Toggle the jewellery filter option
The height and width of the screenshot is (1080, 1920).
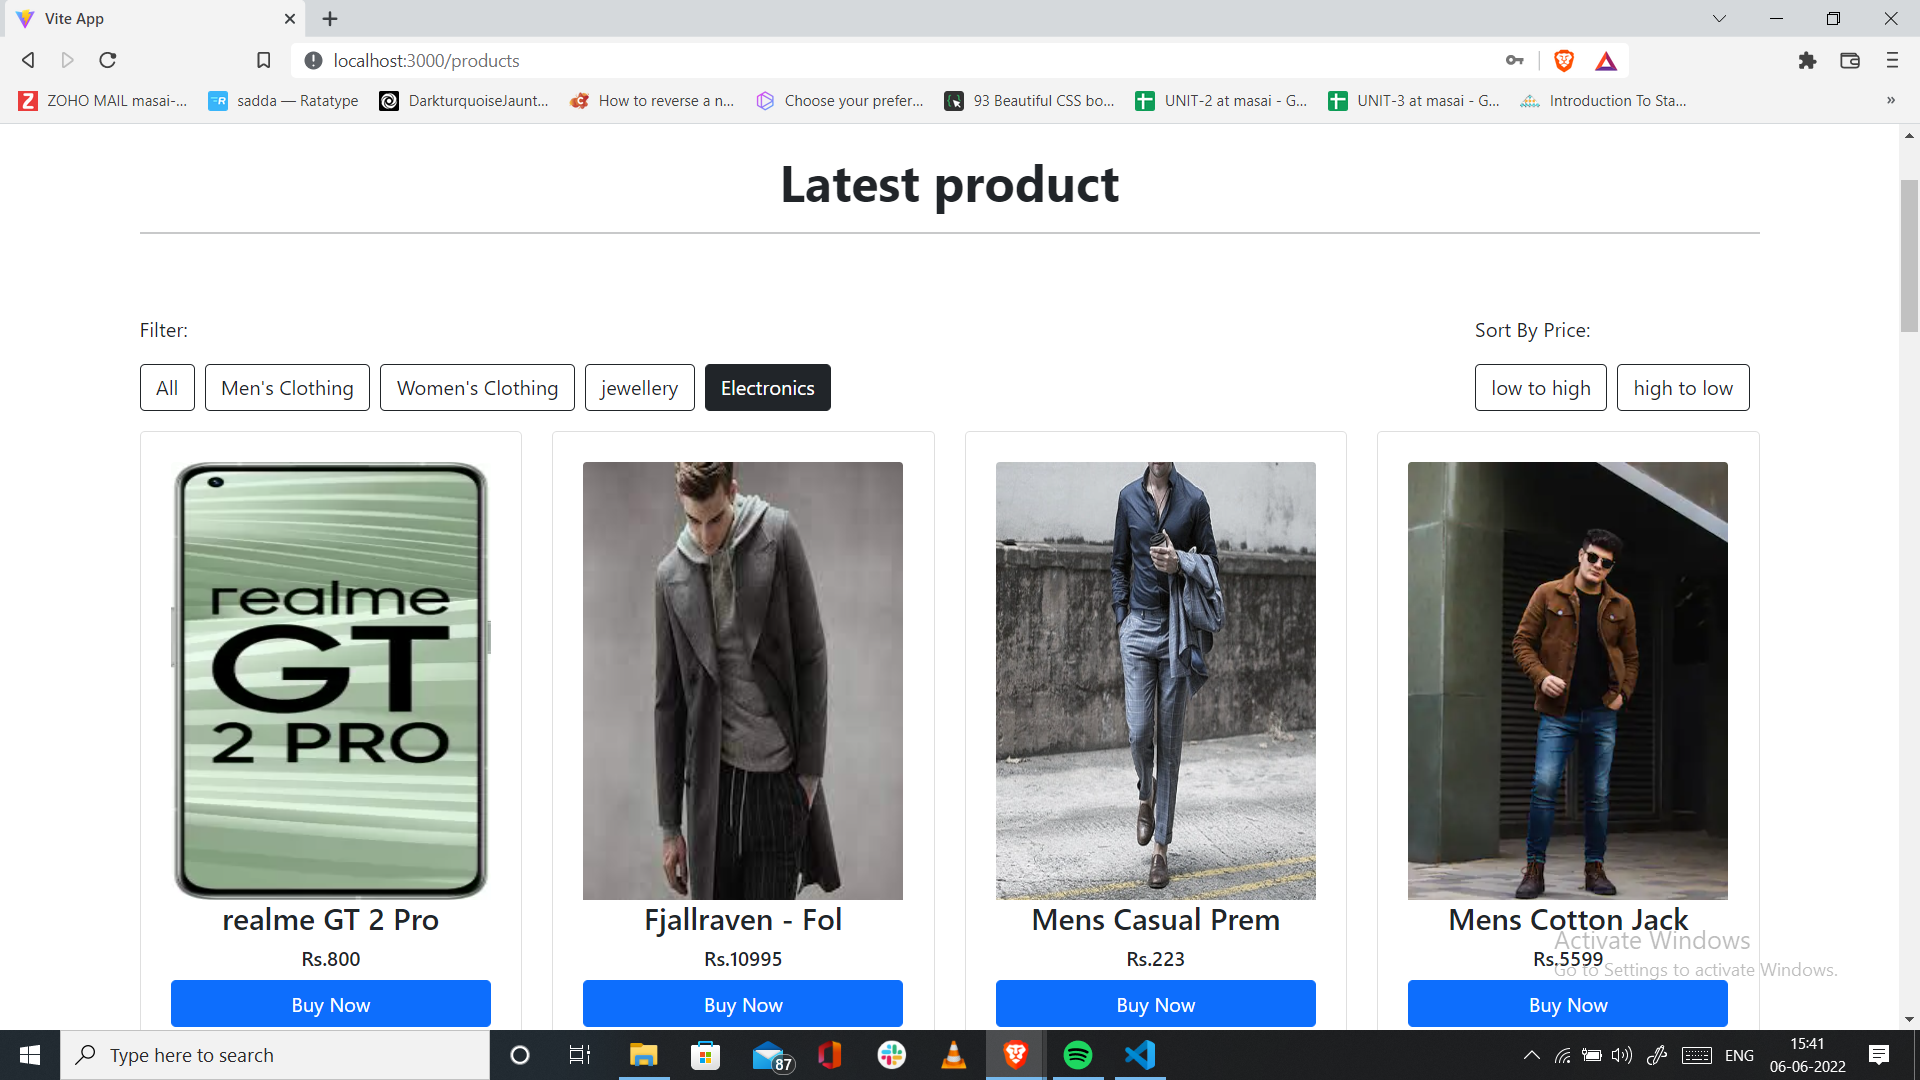639,387
